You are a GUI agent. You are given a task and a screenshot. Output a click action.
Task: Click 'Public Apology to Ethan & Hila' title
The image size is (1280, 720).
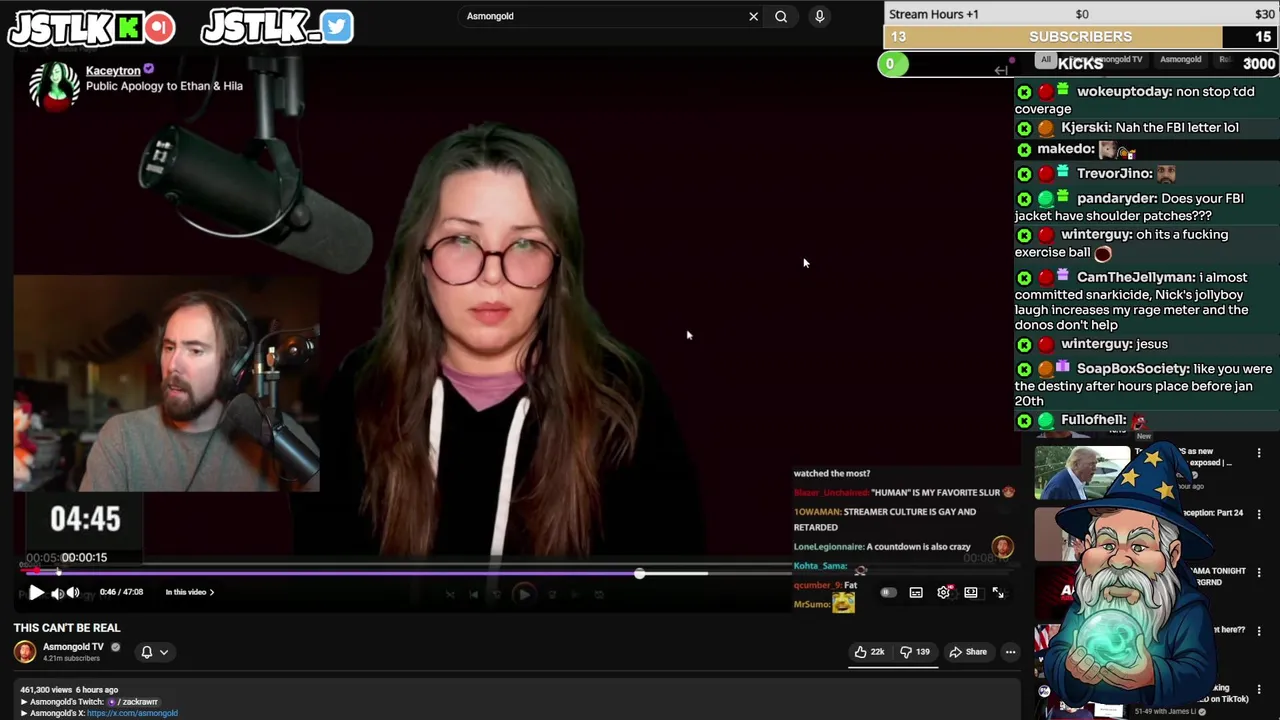pos(164,86)
